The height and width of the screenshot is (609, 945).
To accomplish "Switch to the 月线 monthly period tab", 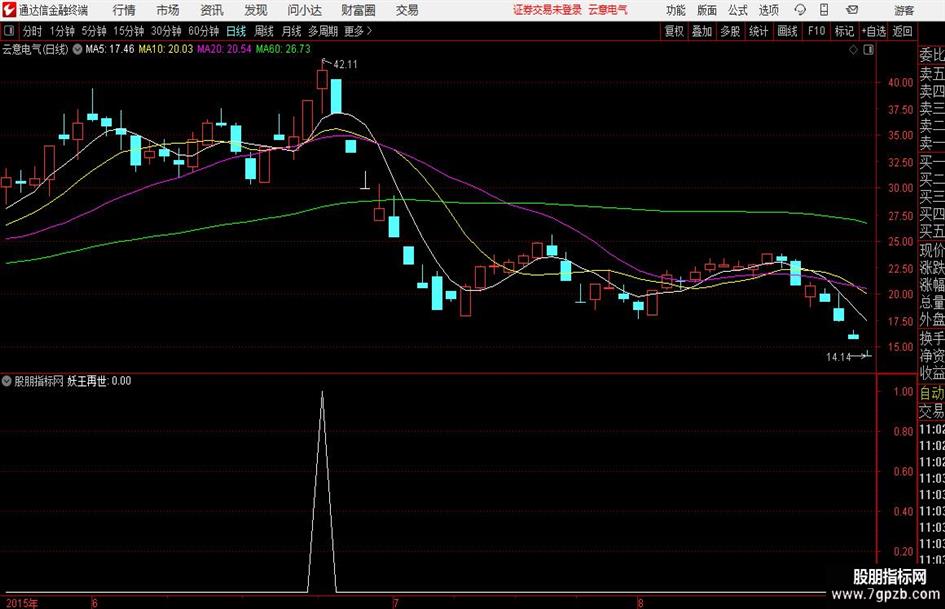I will pos(292,31).
